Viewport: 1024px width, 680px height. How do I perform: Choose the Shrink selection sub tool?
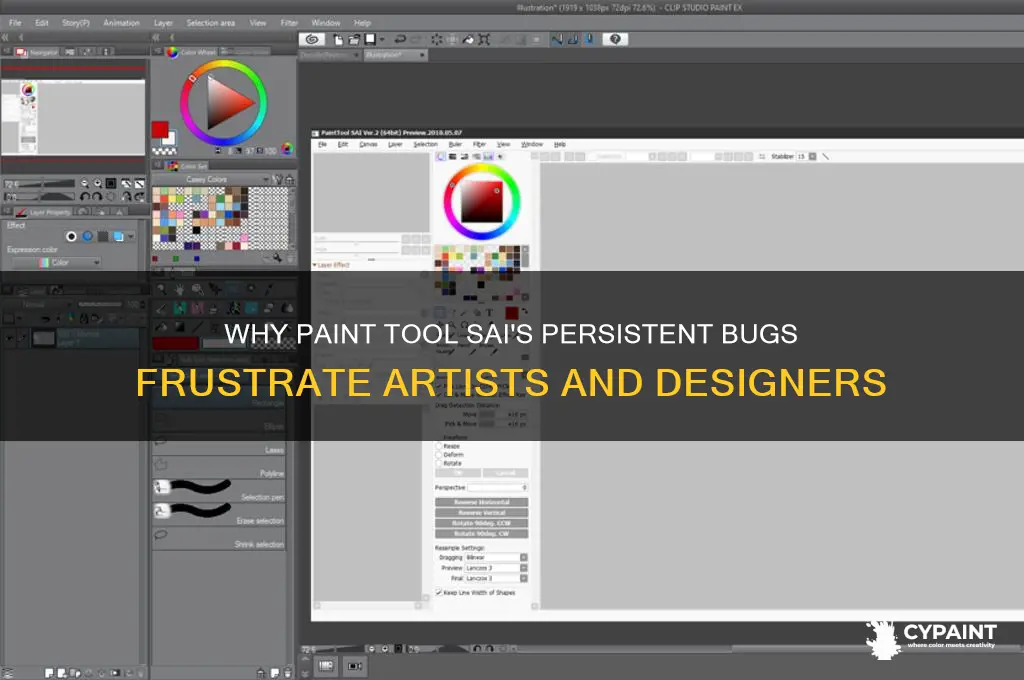tap(219, 538)
